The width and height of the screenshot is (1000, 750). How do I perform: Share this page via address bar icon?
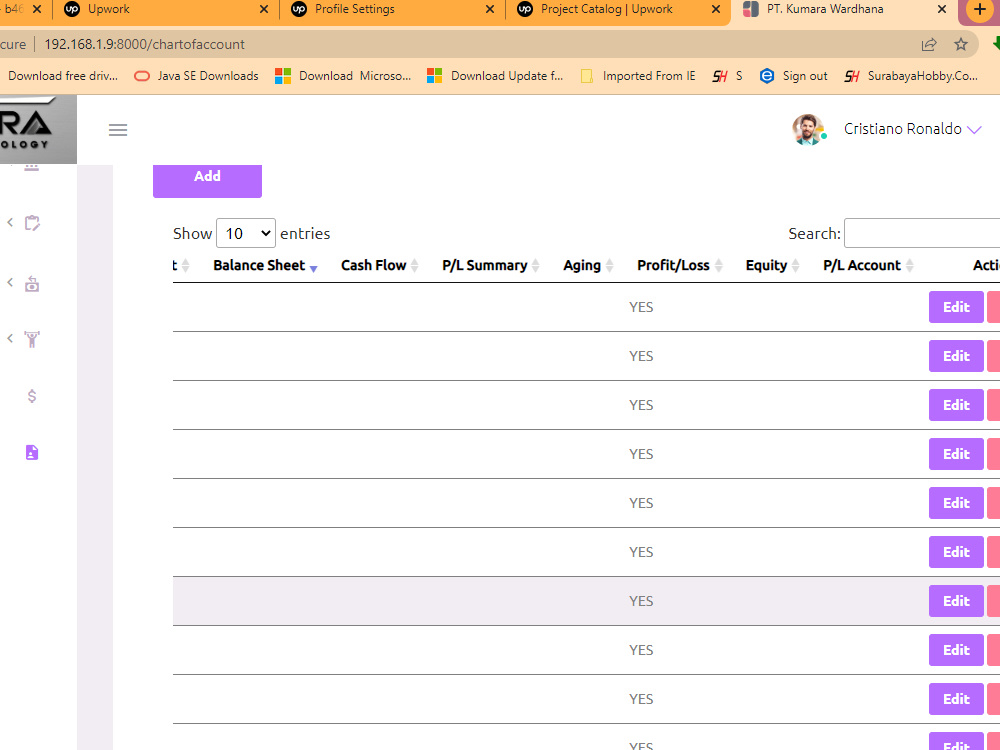click(929, 44)
